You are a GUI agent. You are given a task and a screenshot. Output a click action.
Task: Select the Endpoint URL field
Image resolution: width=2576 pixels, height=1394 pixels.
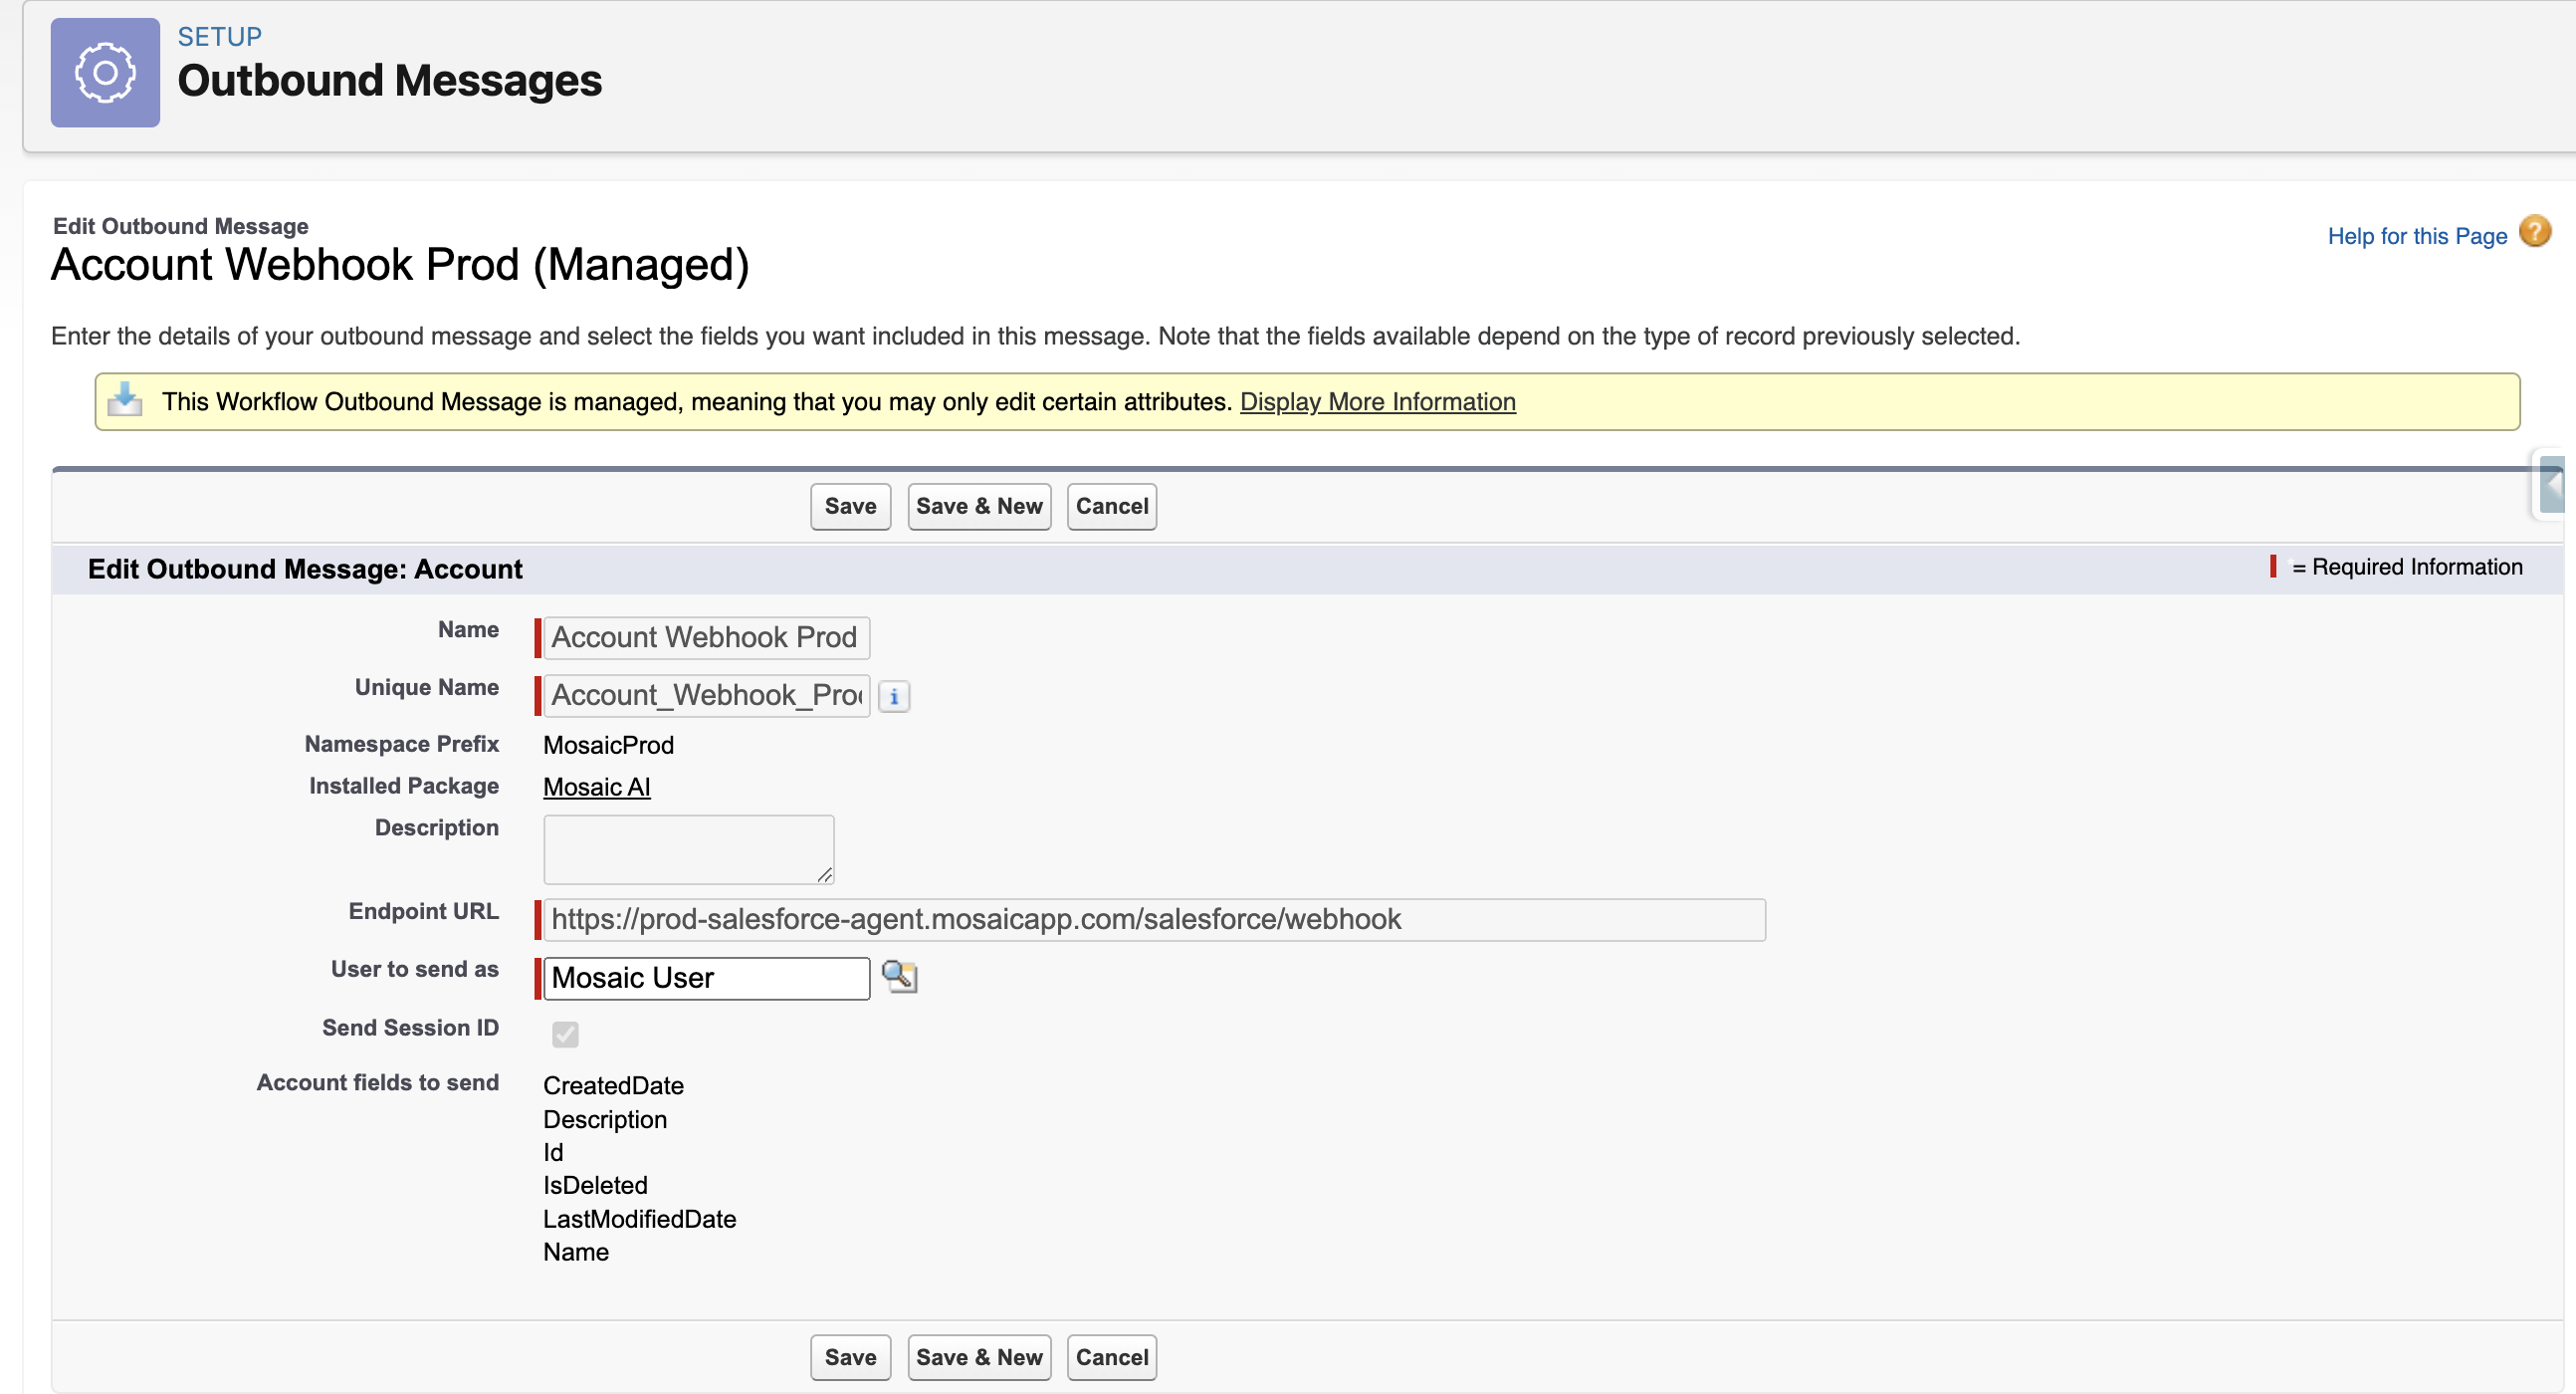tap(1153, 919)
